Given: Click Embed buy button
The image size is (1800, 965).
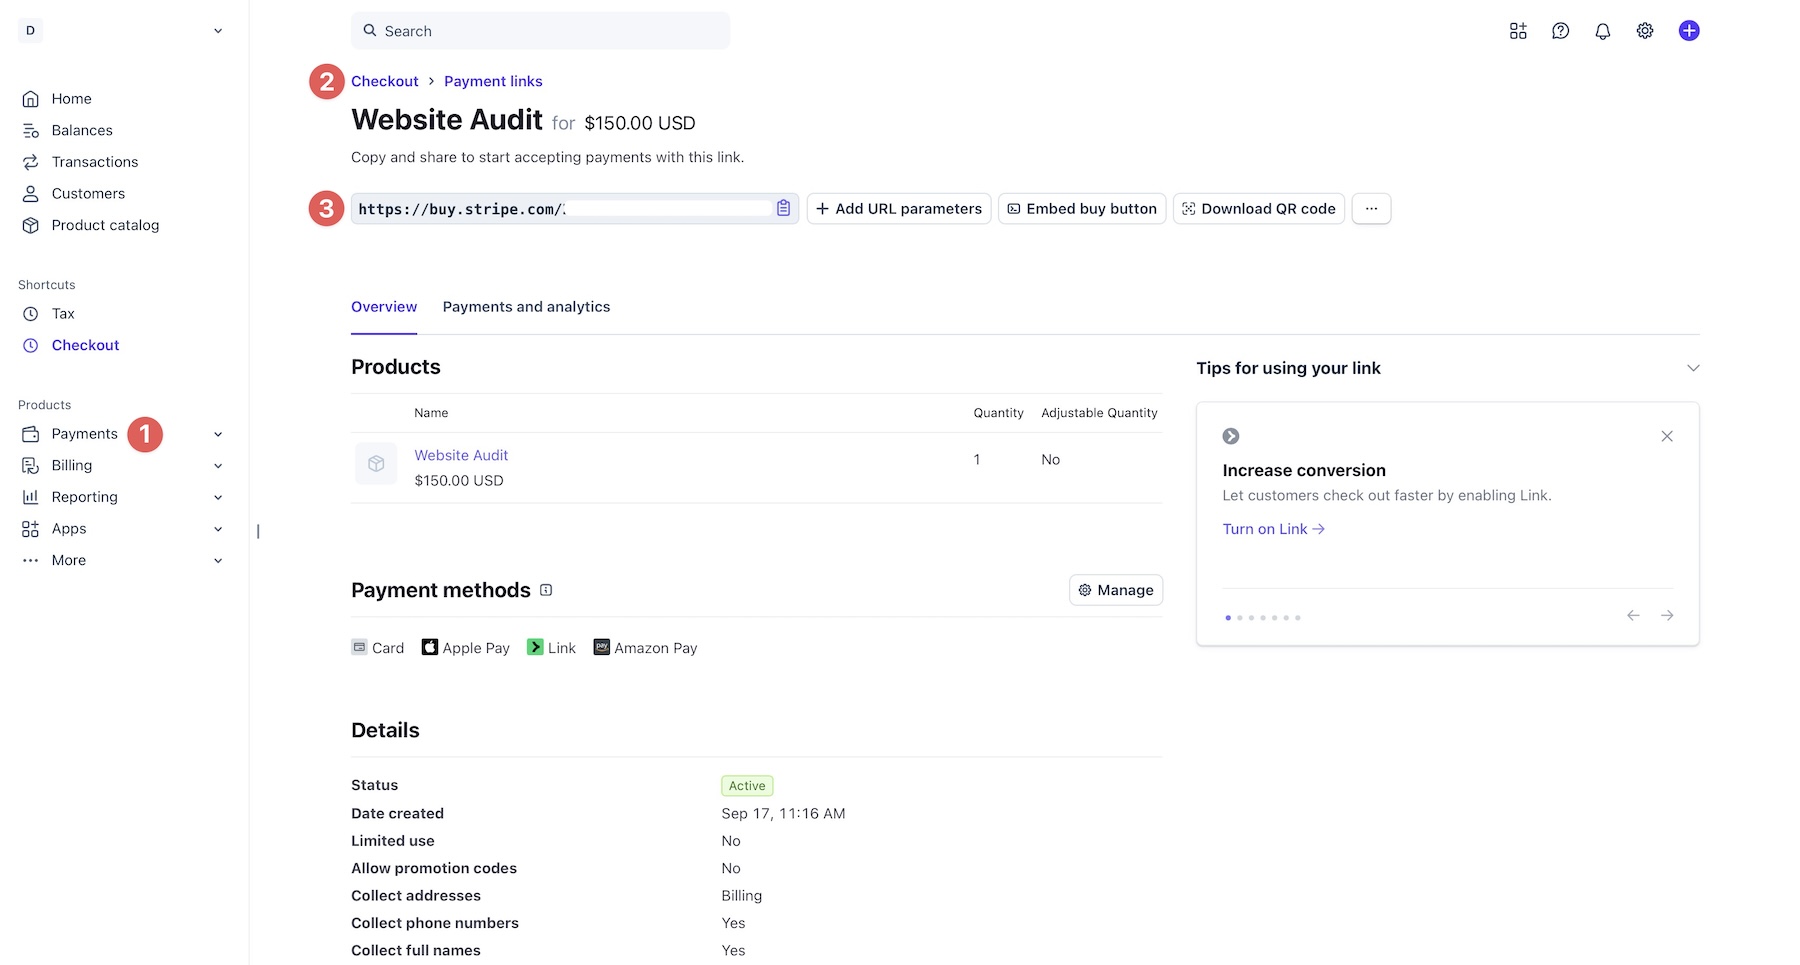Looking at the screenshot, I should 1082,208.
